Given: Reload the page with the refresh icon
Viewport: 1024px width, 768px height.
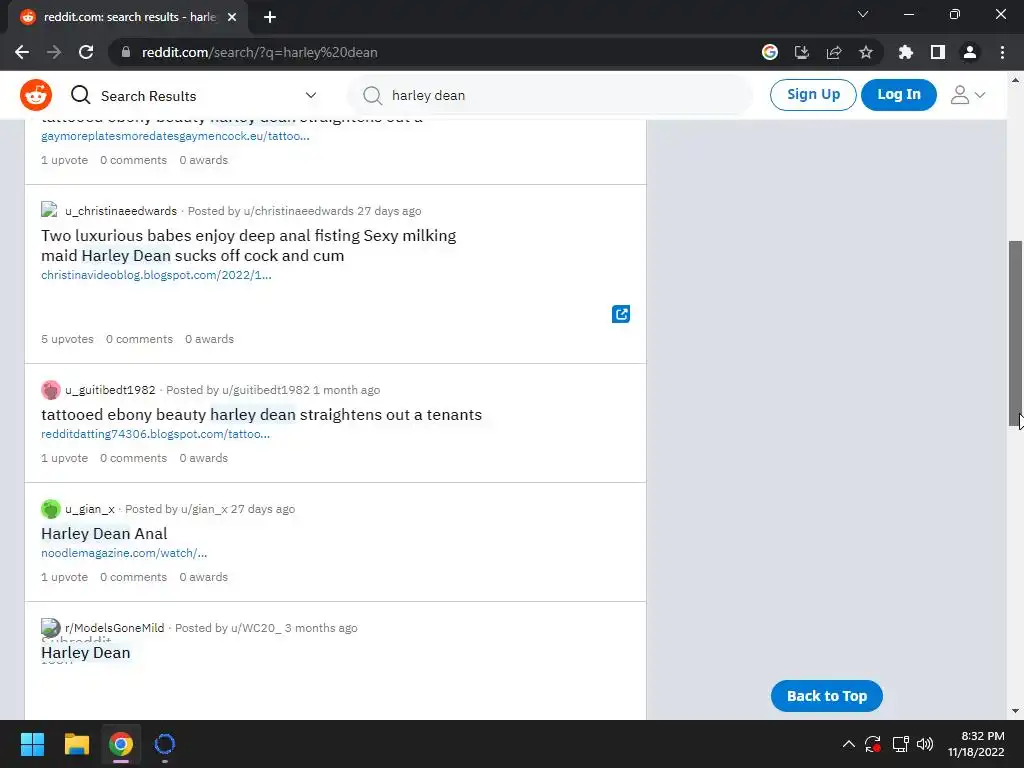Looking at the screenshot, I should (x=86, y=52).
